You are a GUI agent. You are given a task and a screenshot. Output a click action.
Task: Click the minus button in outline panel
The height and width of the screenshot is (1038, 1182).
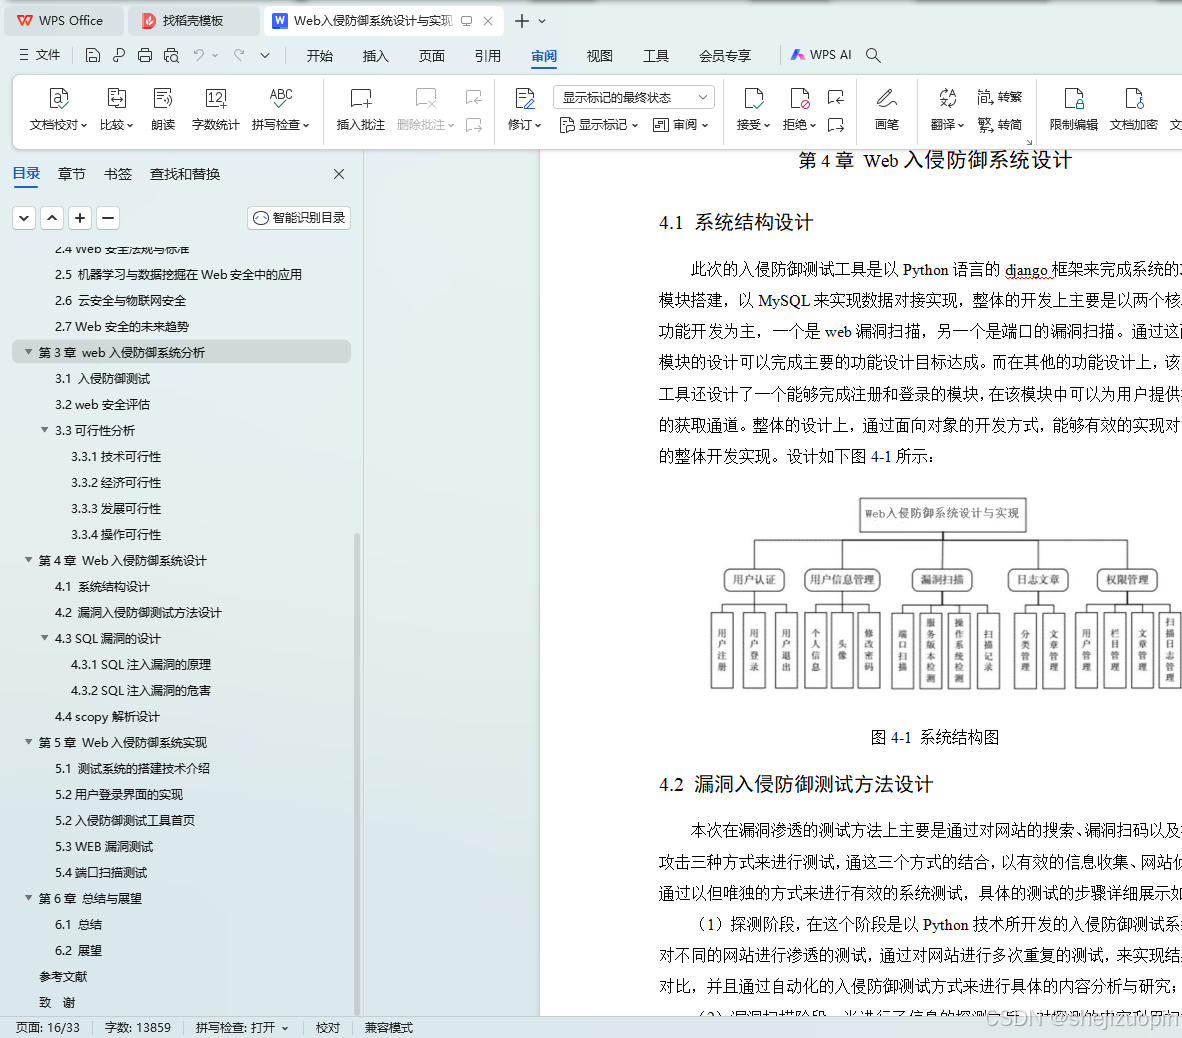(108, 218)
